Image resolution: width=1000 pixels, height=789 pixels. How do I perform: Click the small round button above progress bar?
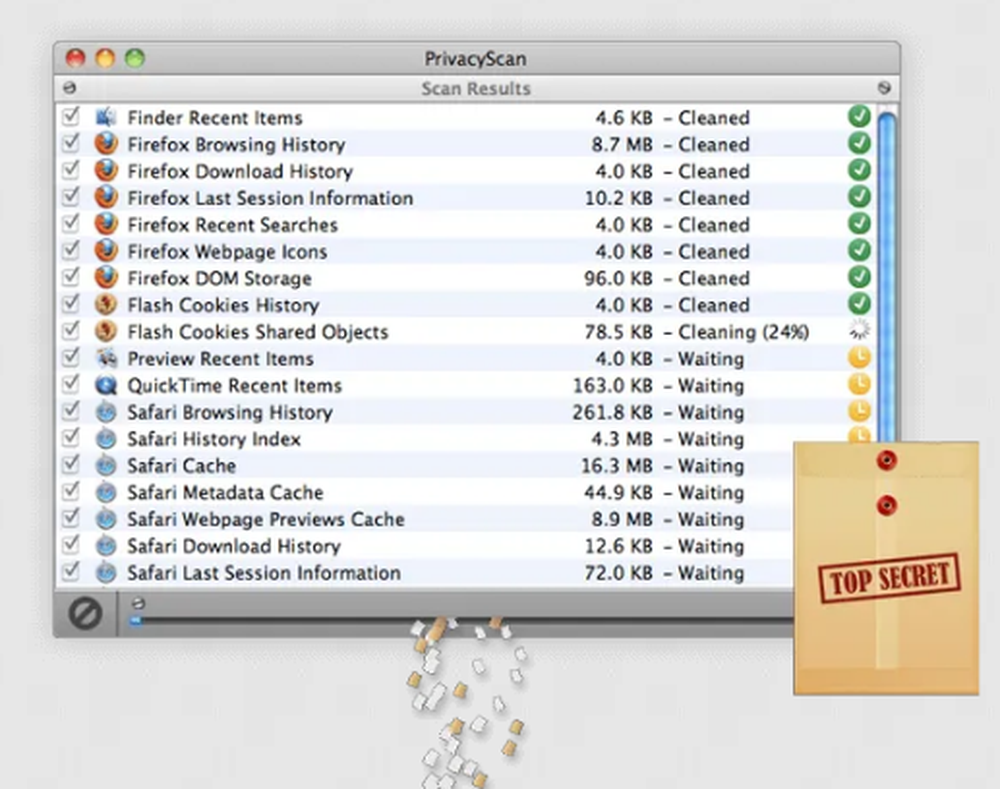pyautogui.click(x=138, y=603)
